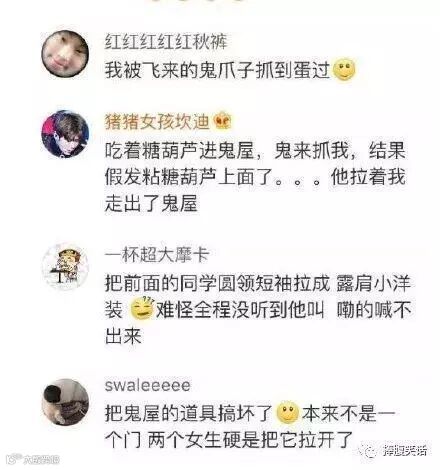Select comment about 糖葫芦进鬼屋
Viewport: 440px width, 470px height.
pyautogui.click(x=255, y=177)
